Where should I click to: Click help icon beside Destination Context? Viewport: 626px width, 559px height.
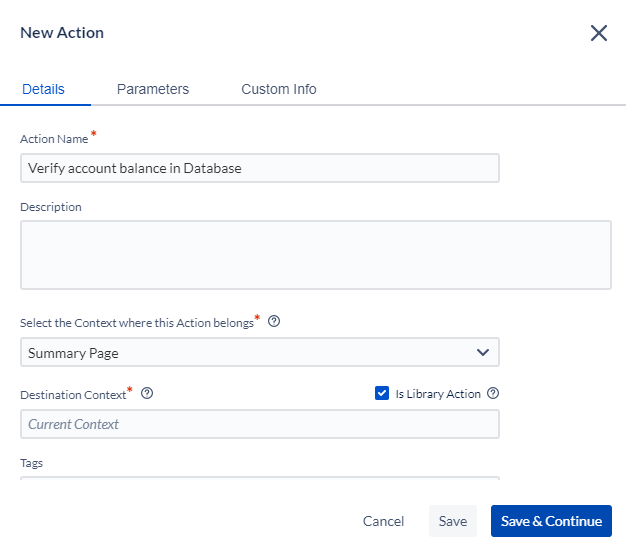(x=147, y=393)
